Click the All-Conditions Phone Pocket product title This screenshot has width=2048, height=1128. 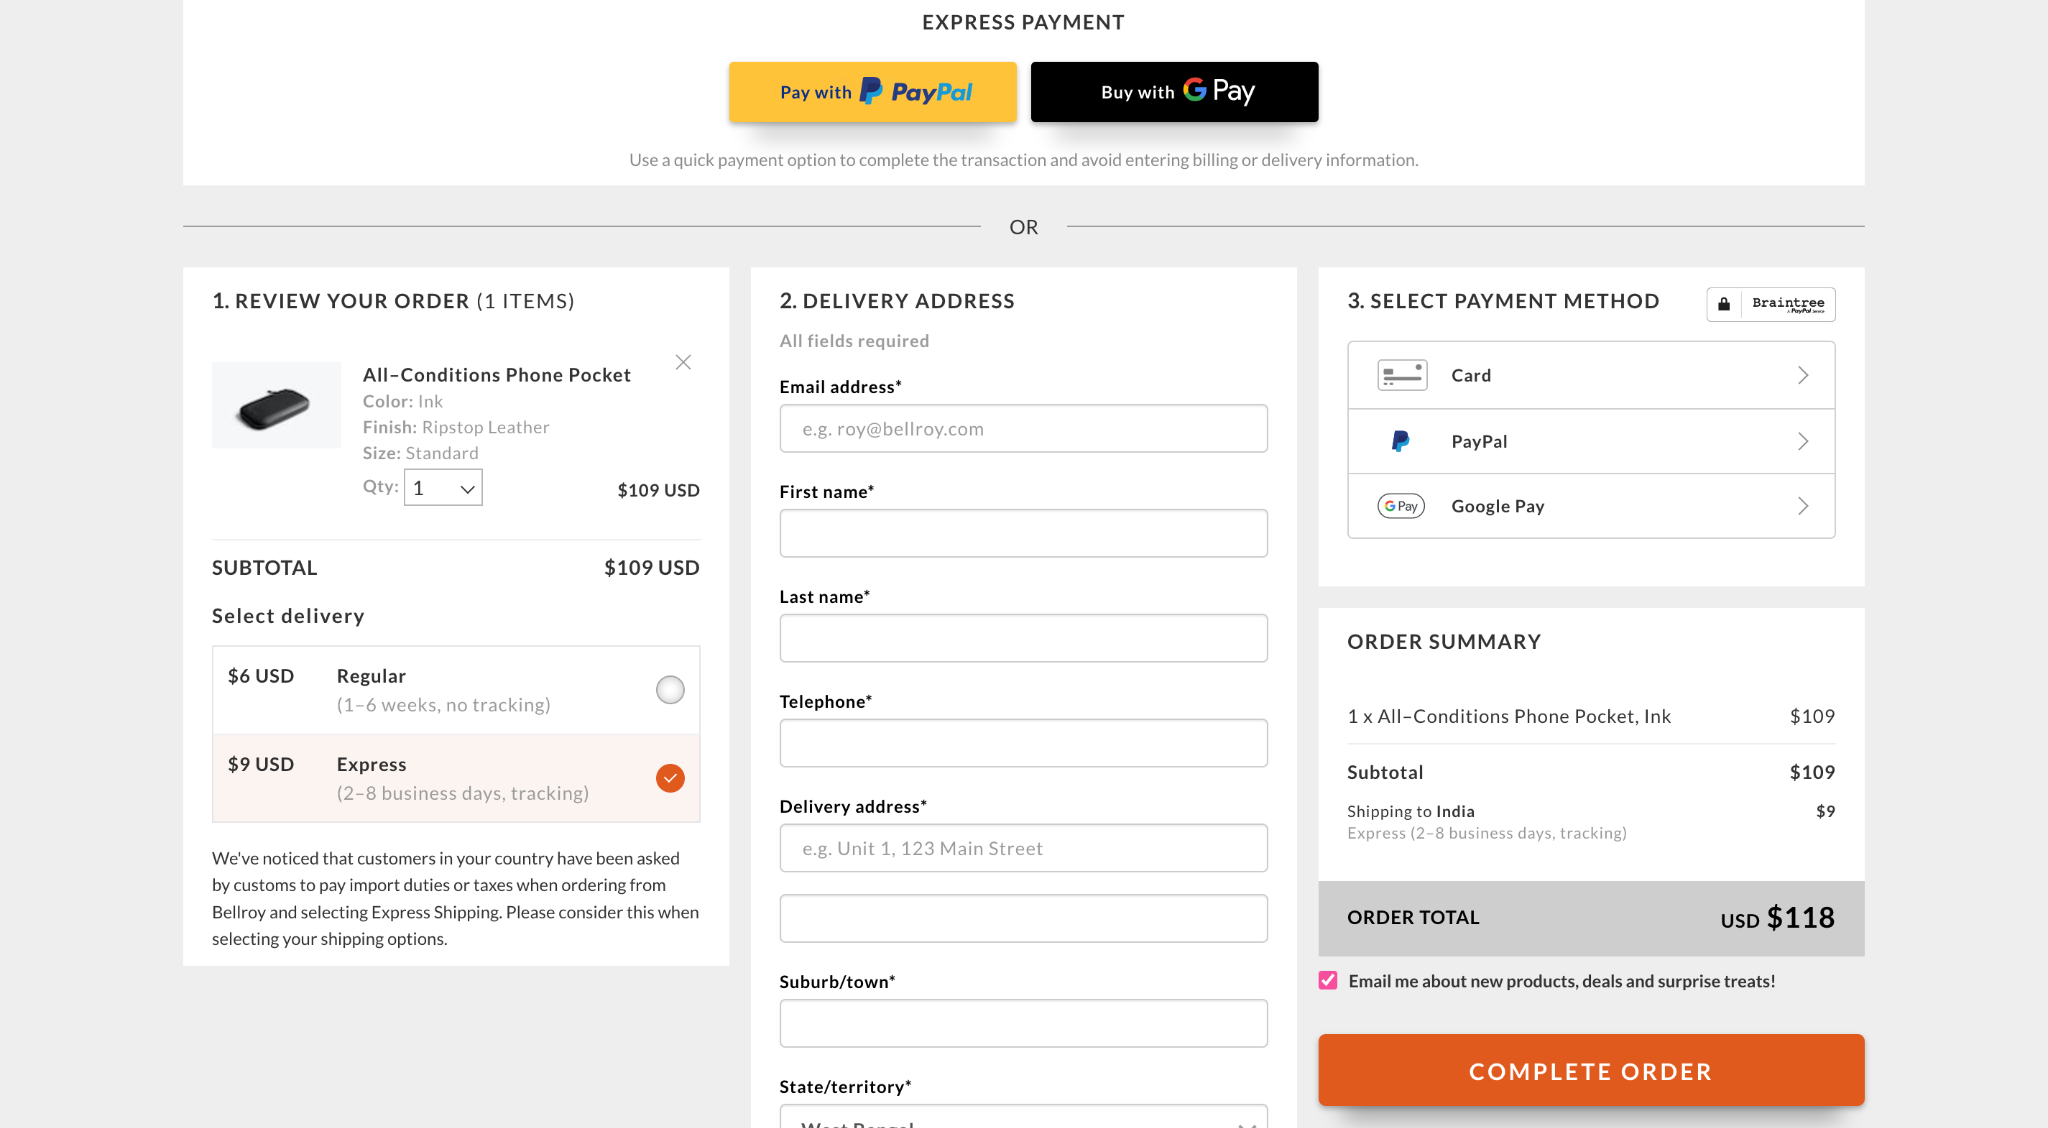point(497,375)
